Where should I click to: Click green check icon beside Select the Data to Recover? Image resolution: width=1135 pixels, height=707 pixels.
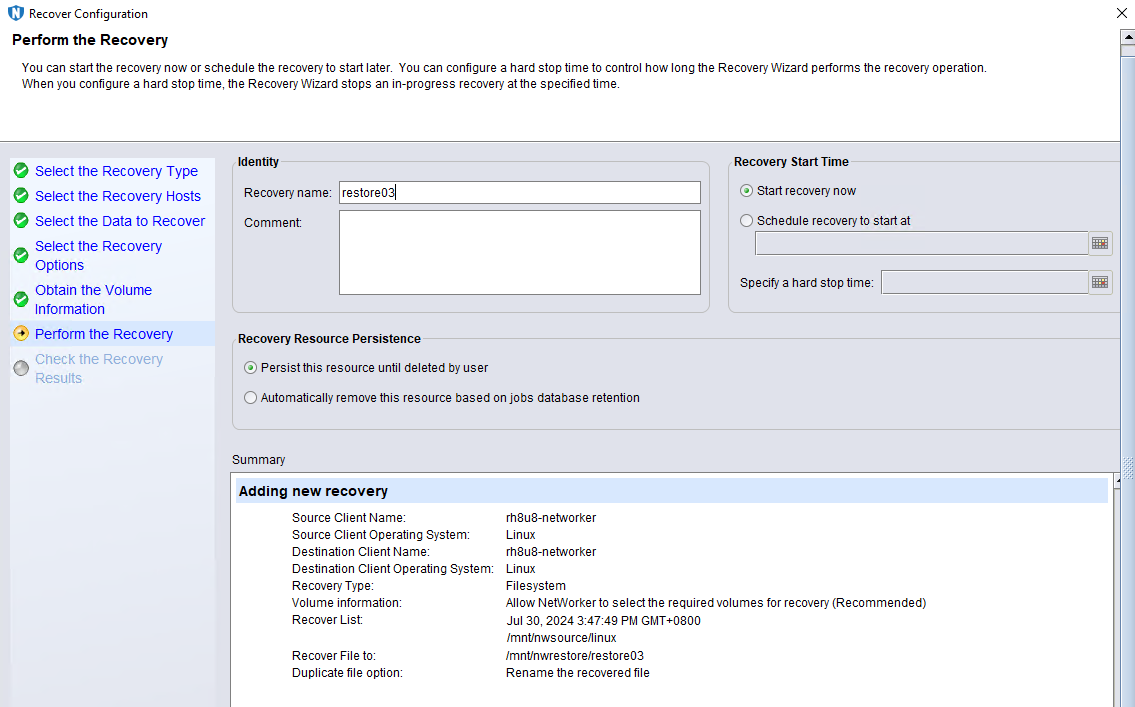point(21,221)
